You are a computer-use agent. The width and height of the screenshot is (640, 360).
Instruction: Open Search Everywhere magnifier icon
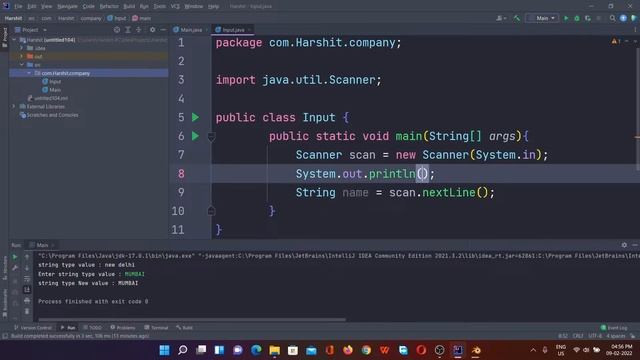coord(612,18)
